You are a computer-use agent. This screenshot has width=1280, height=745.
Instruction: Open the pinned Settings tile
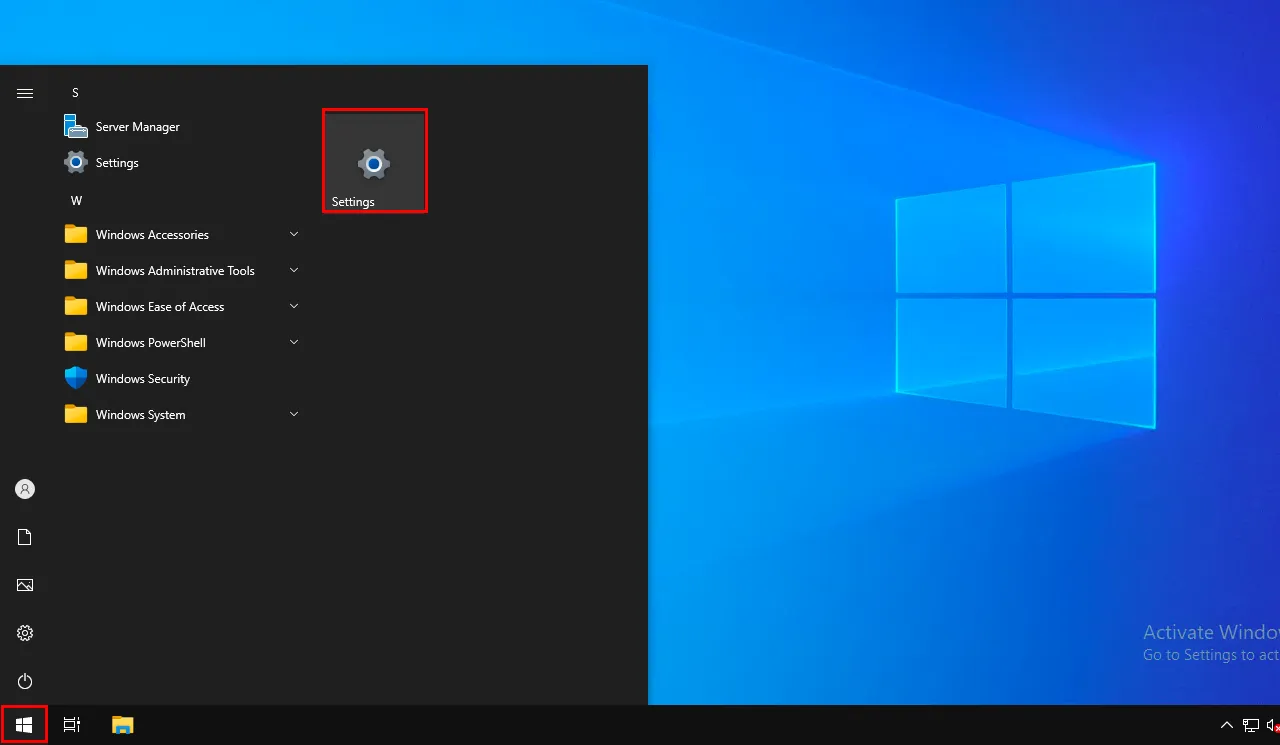pyautogui.click(x=374, y=161)
